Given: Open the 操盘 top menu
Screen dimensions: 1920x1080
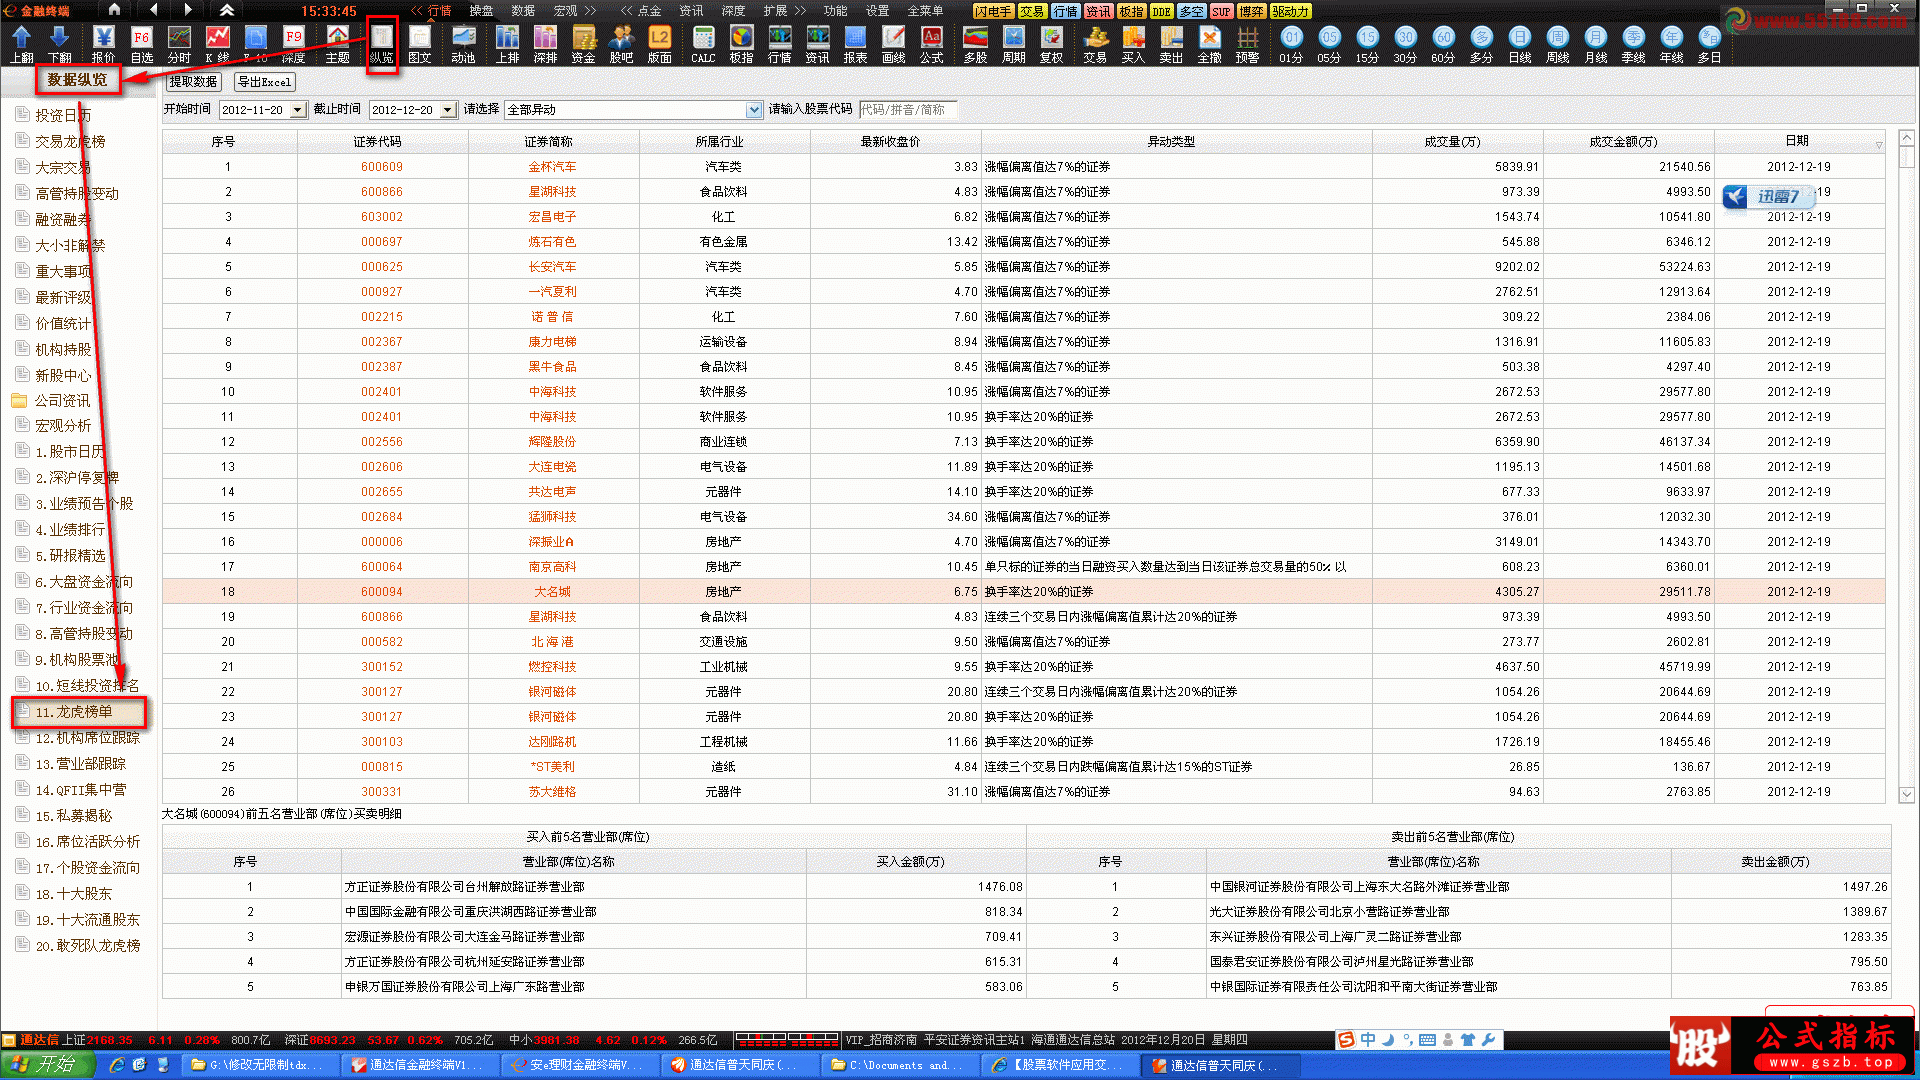Looking at the screenshot, I should click(x=481, y=10).
